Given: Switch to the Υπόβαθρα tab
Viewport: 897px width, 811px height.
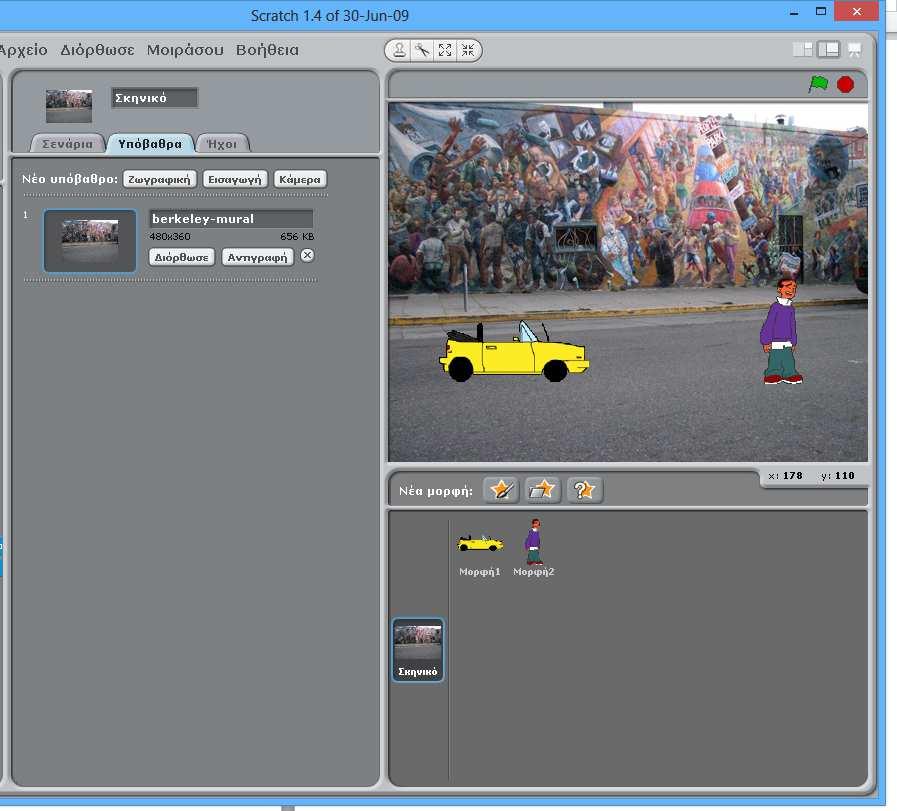Looking at the screenshot, I should coord(150,144).
